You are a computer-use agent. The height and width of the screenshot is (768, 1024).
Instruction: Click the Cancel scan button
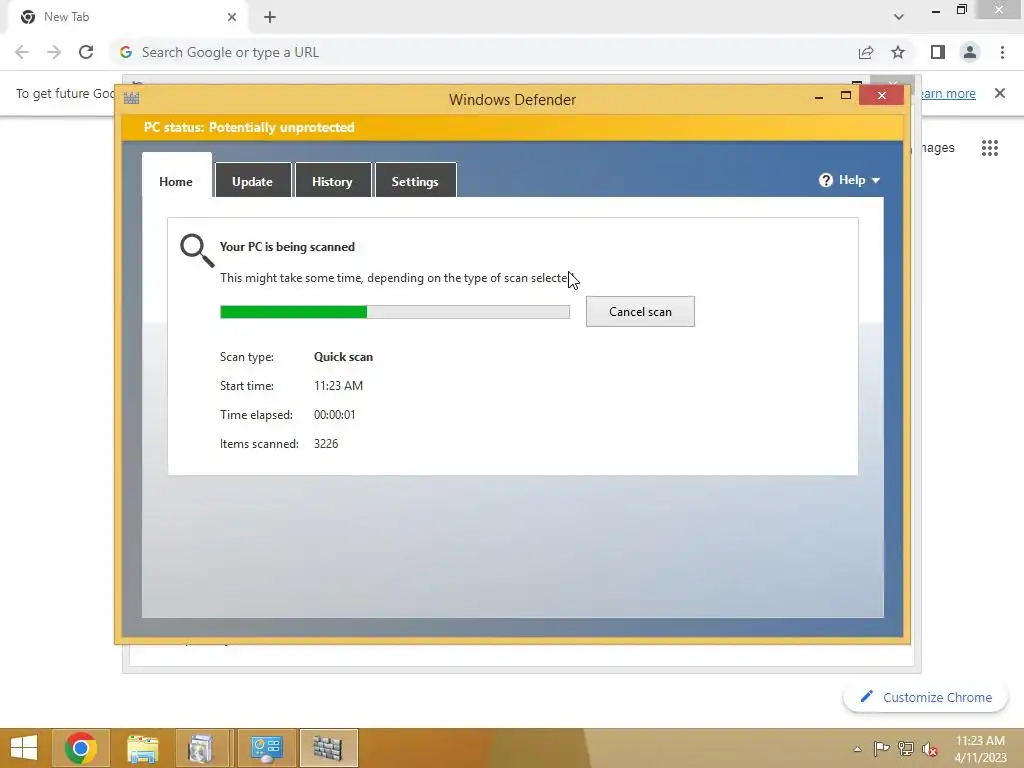coord(640,312)
